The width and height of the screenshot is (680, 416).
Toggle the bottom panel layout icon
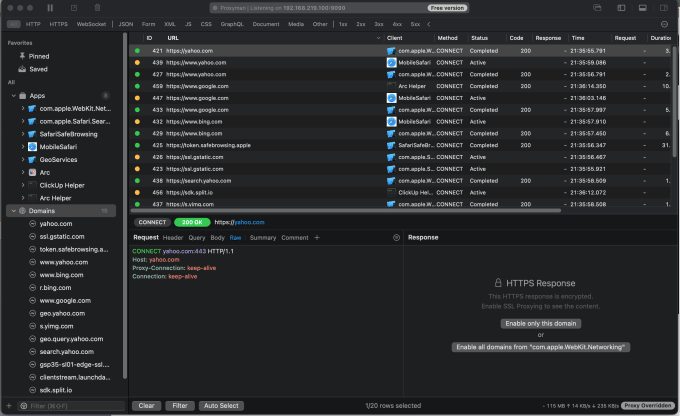click(643, 8)
